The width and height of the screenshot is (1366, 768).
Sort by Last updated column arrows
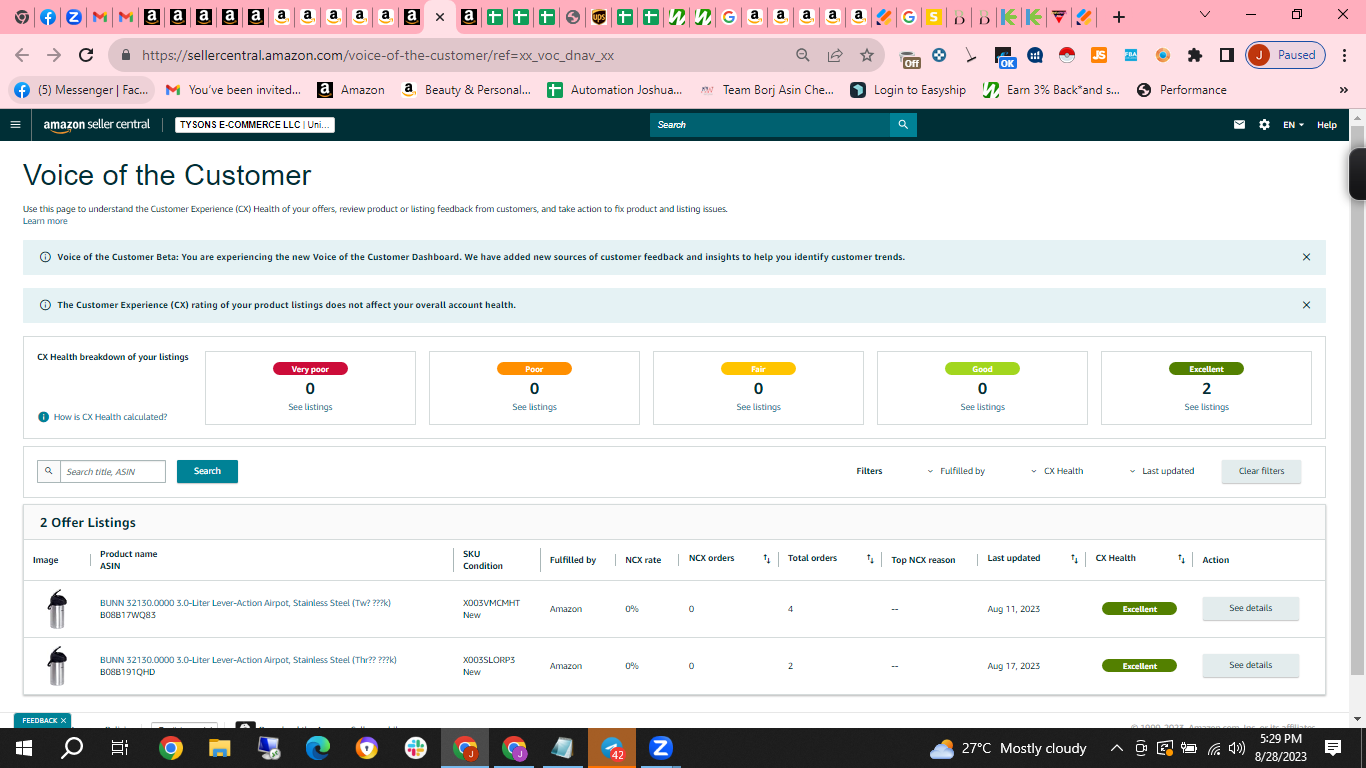point(1074,559)
